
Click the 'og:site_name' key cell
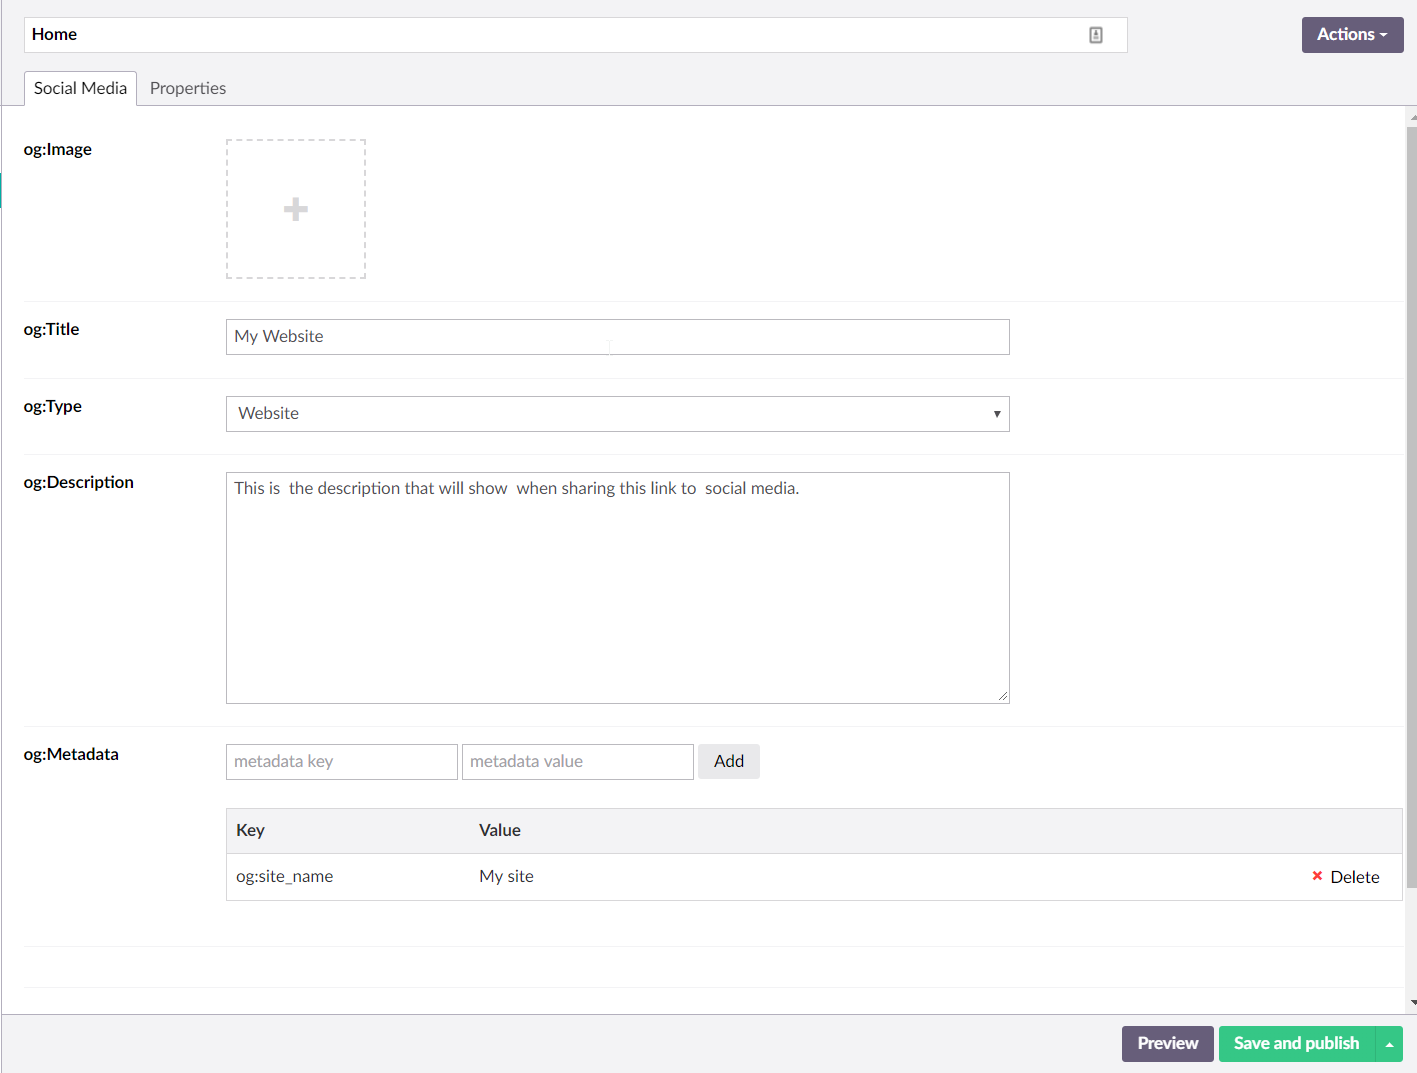click(x=285, y=877)
